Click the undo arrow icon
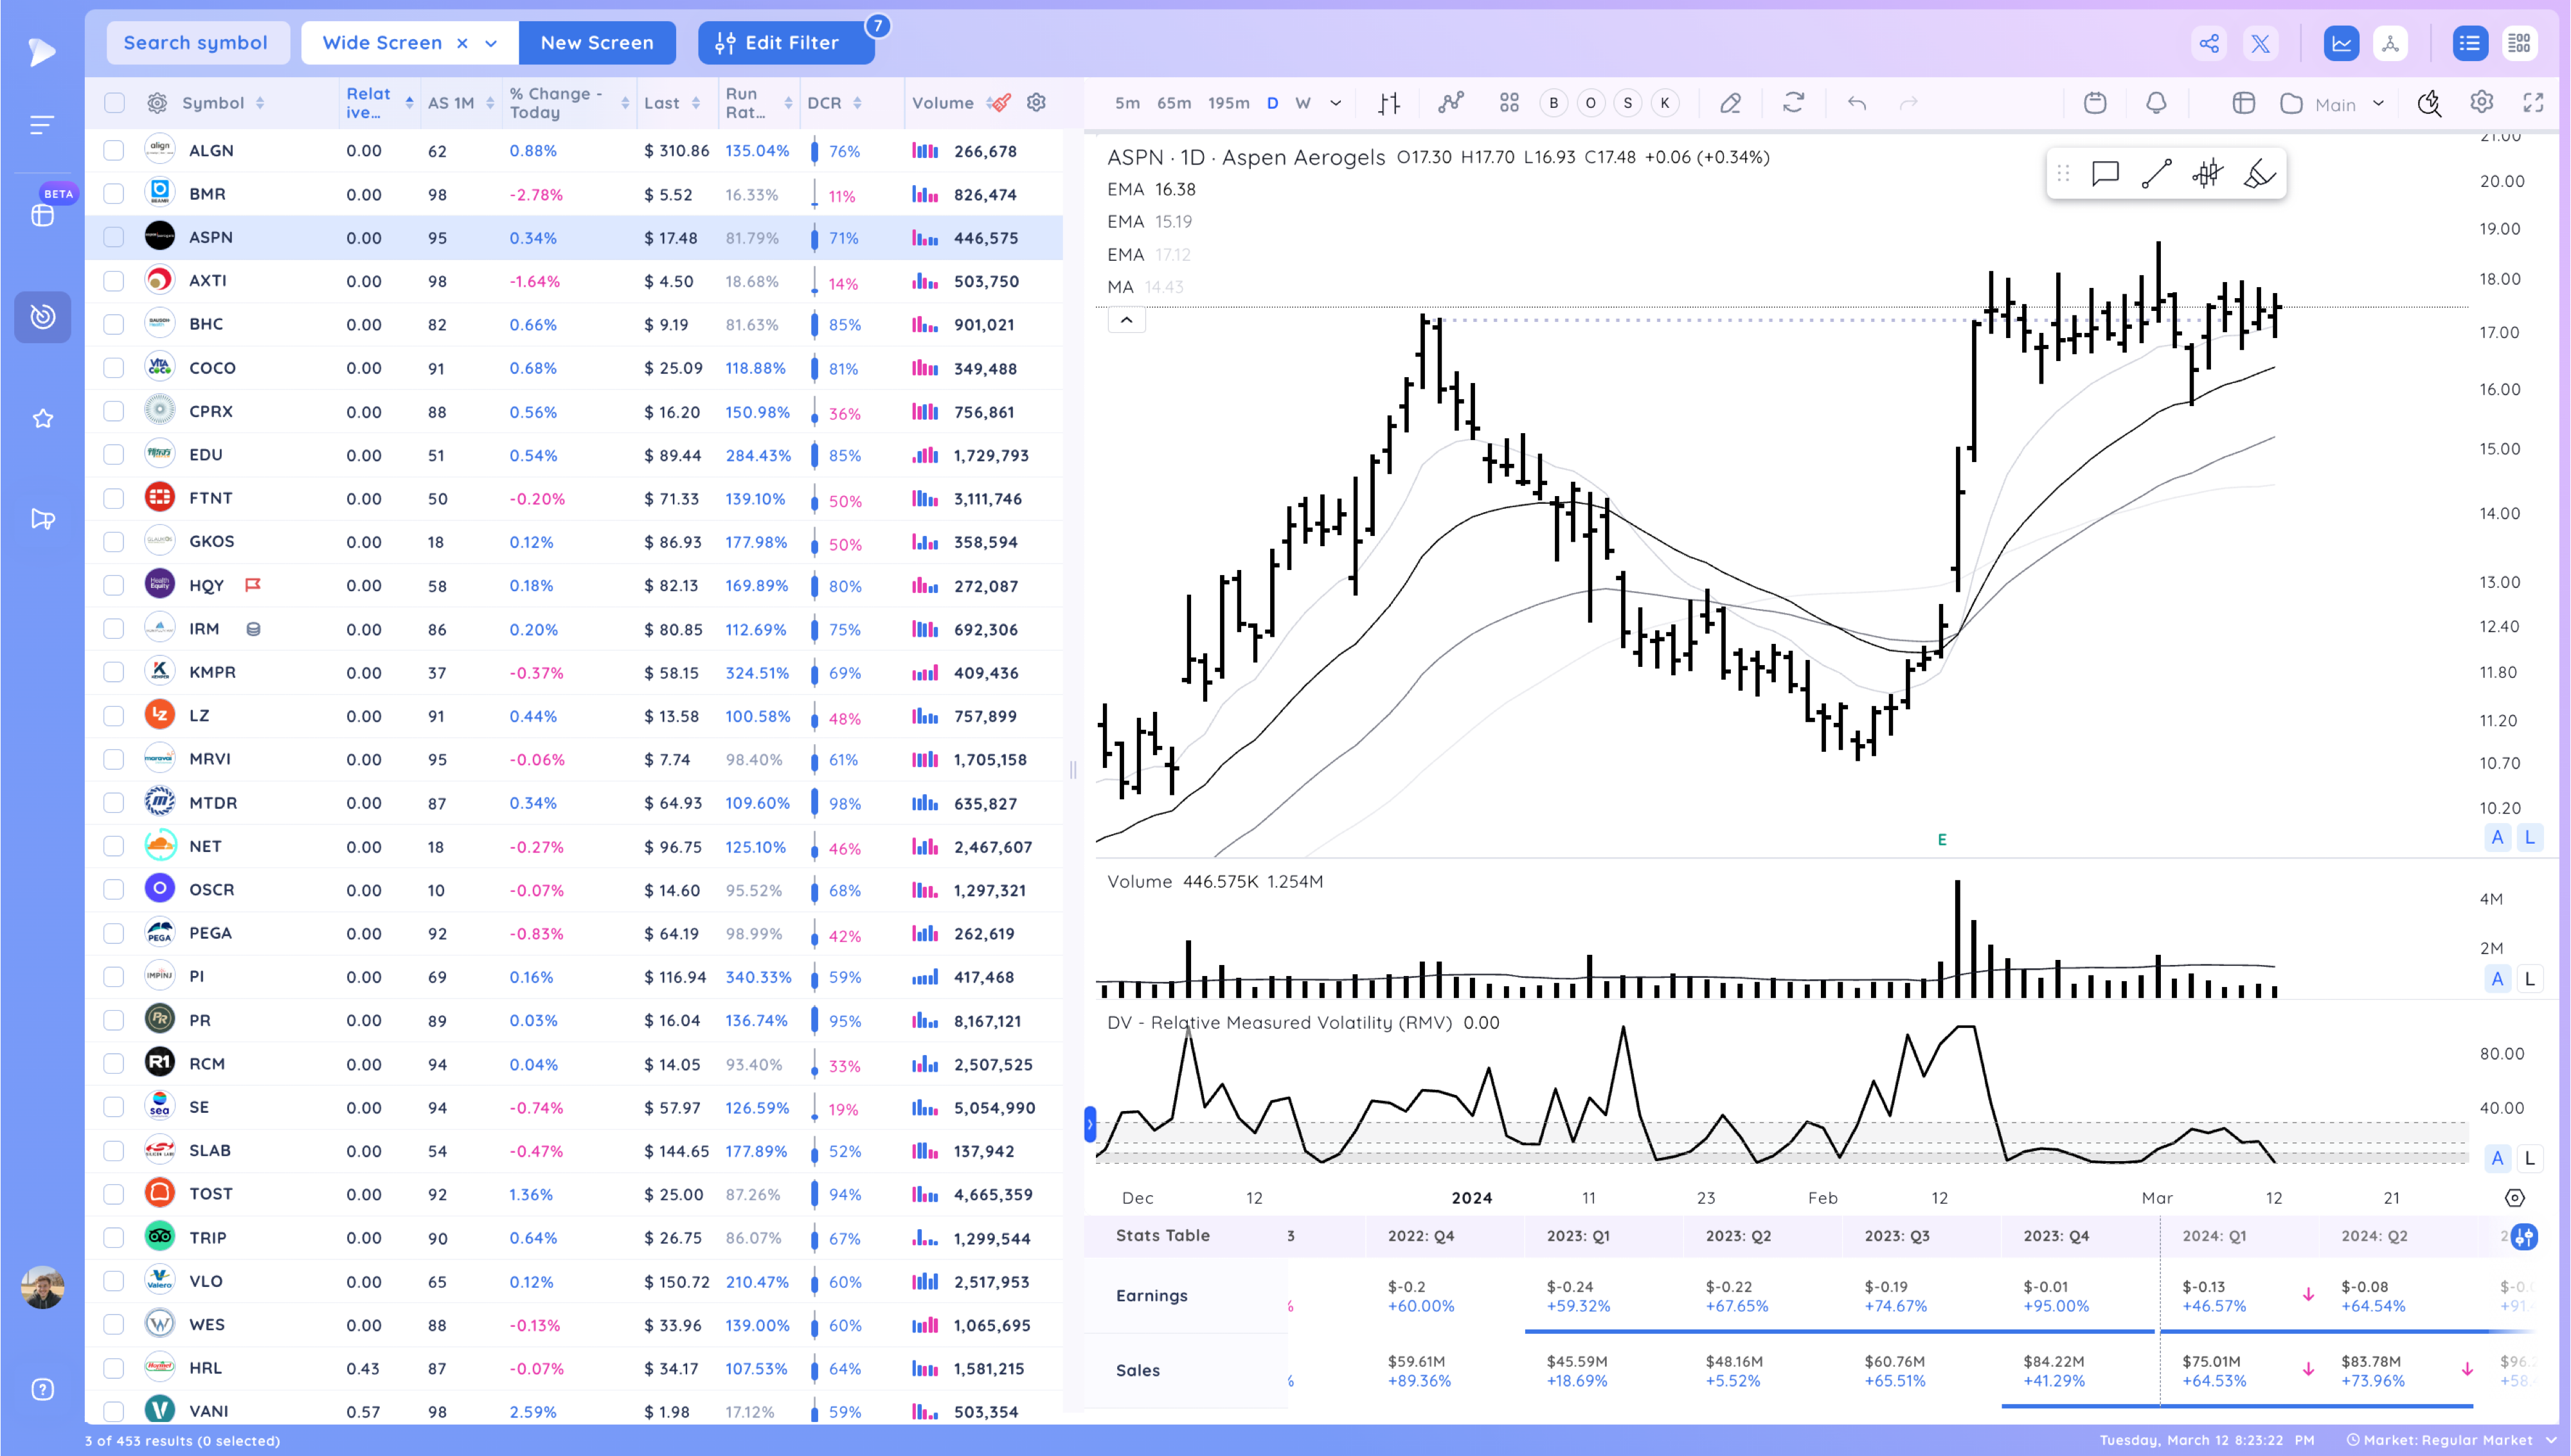The width and height of the screenshot is (2571, 1456). pyautogui.click(x=1857, y=103)
